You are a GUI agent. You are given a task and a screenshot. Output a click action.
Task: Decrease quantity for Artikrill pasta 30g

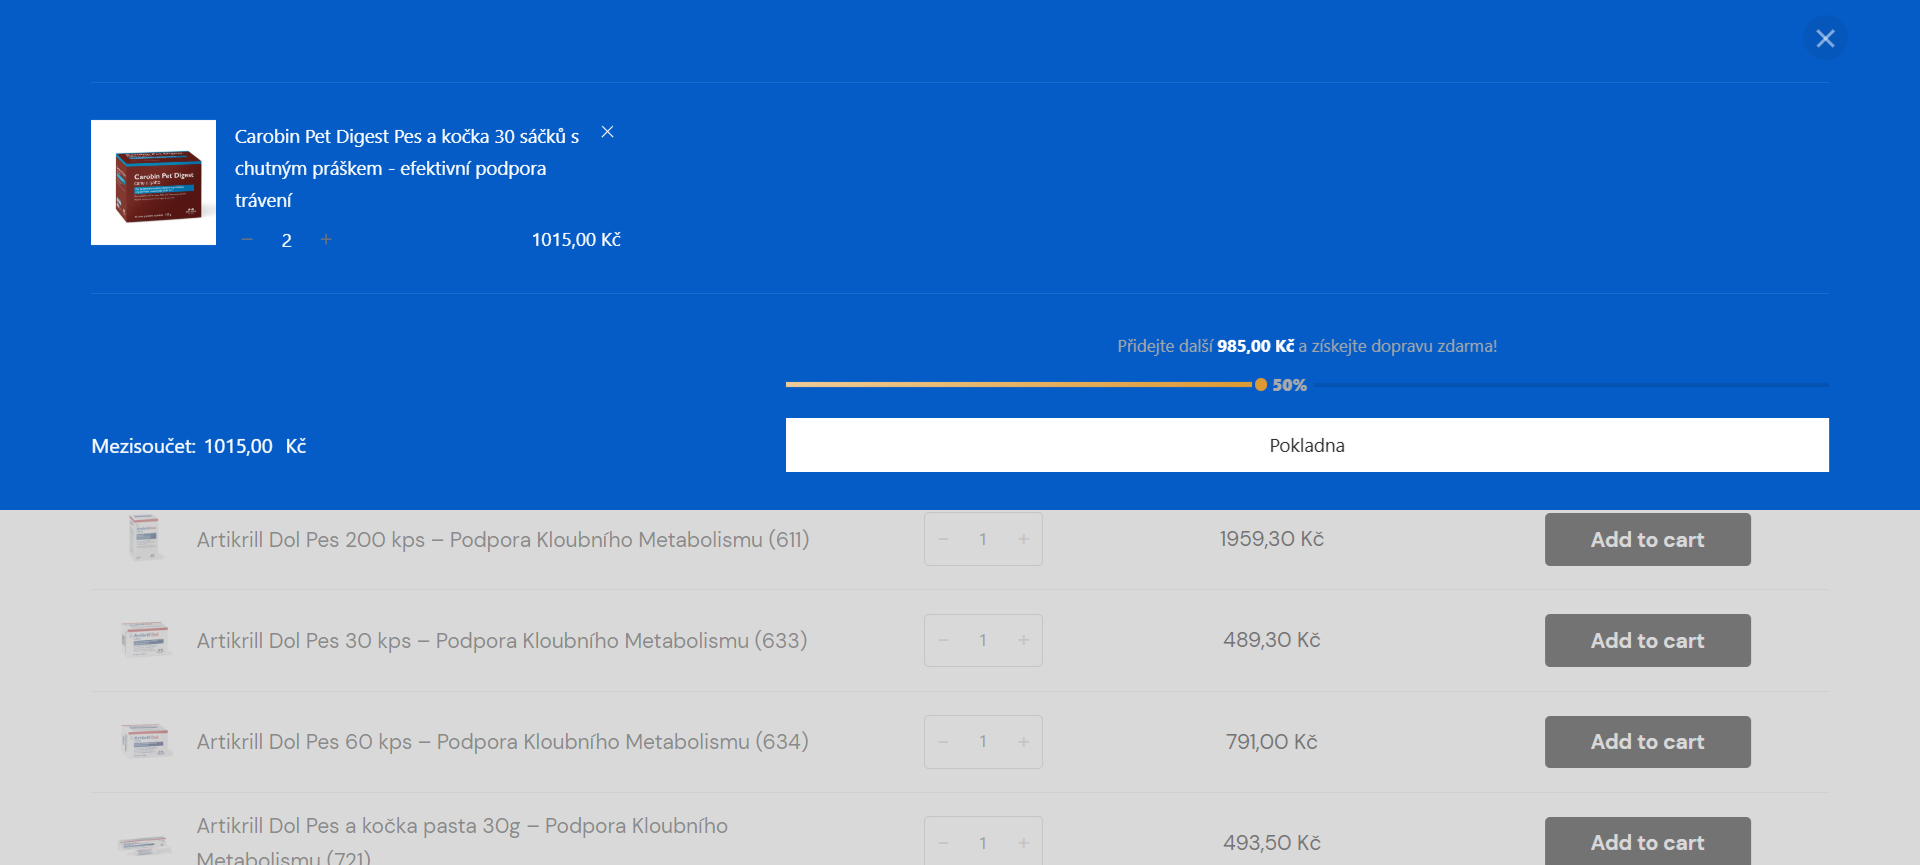[943, 843]
